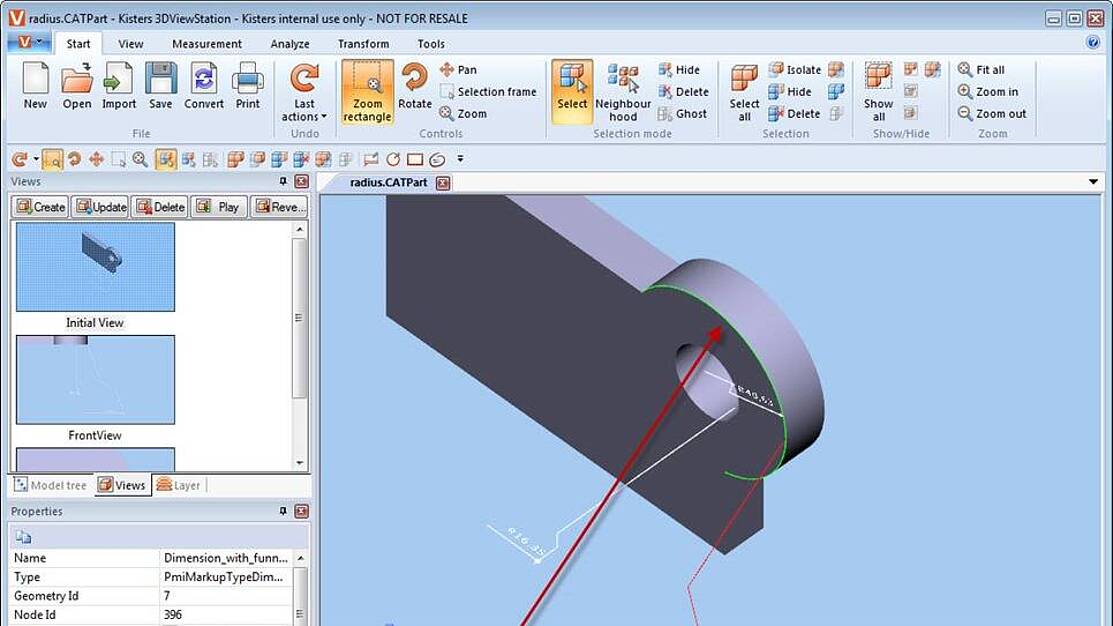Click the Convert icon
Viewport: 1113px width, 626px height.
[x=204, y=85]
